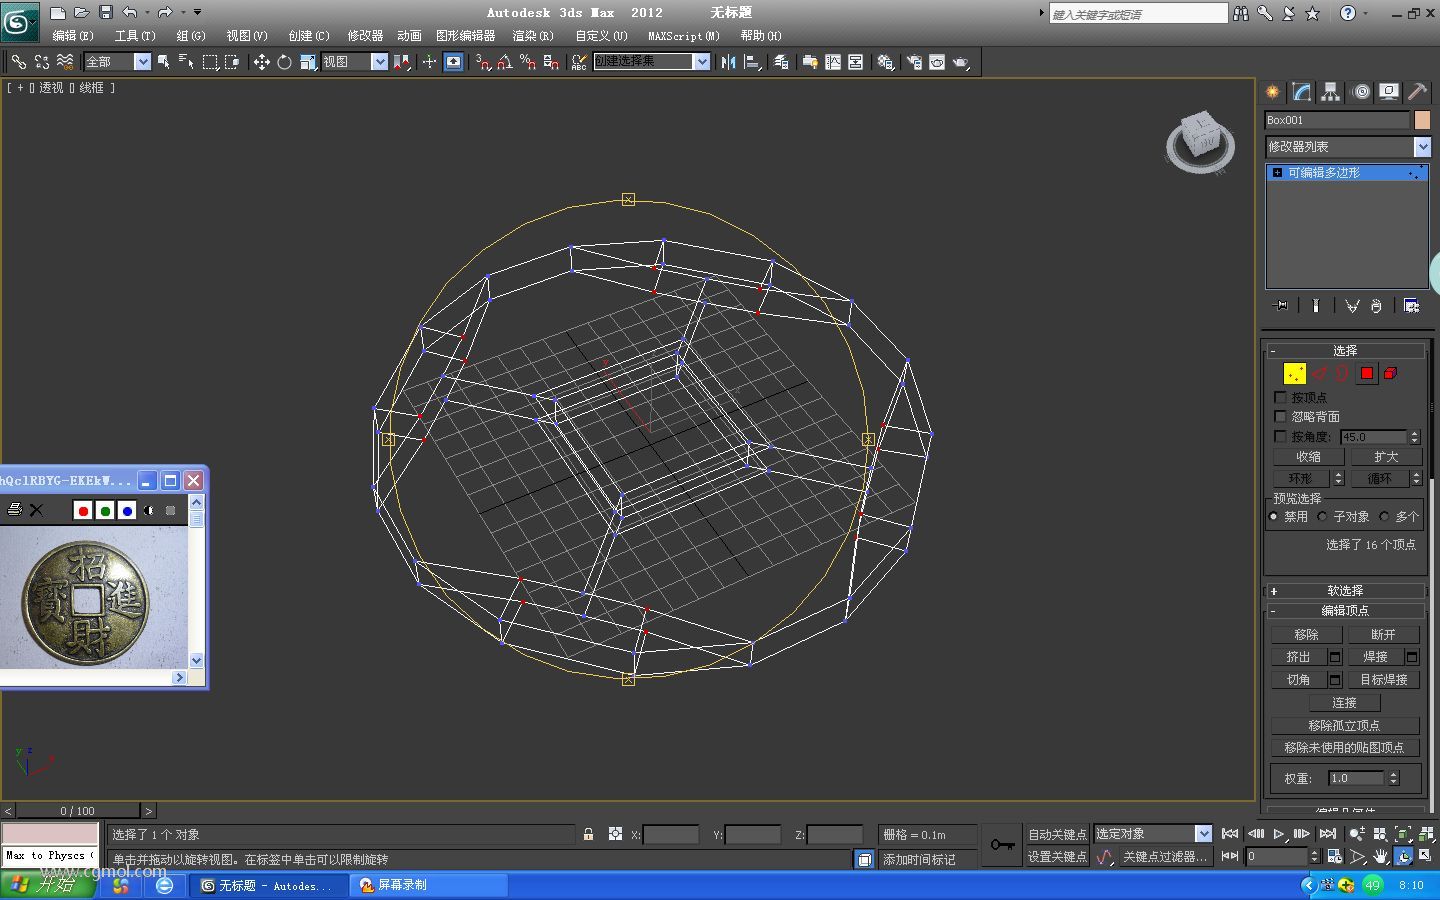The image size is (1440, 900).
Task: Switch to the Utilities hammer panel
Action: coord(1417,92)
